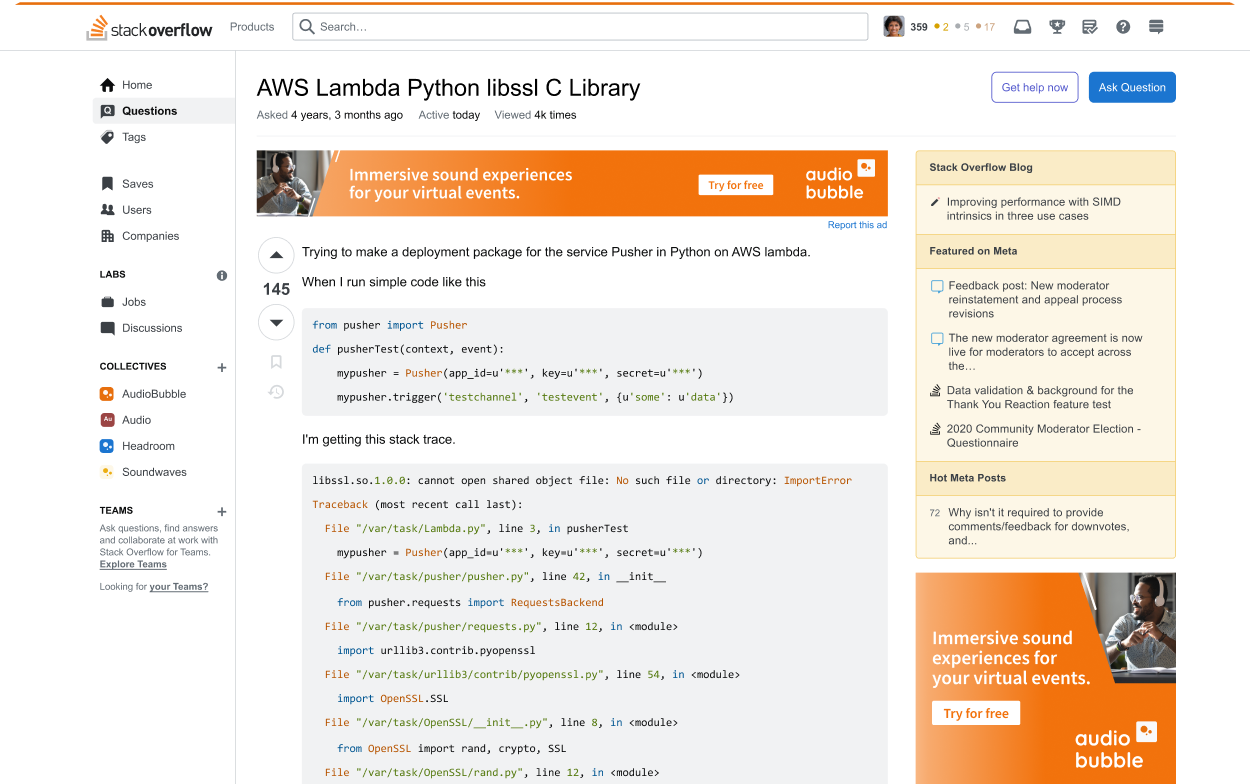
Task: Bookmark the question with save icon
Action: click(276, 362)
